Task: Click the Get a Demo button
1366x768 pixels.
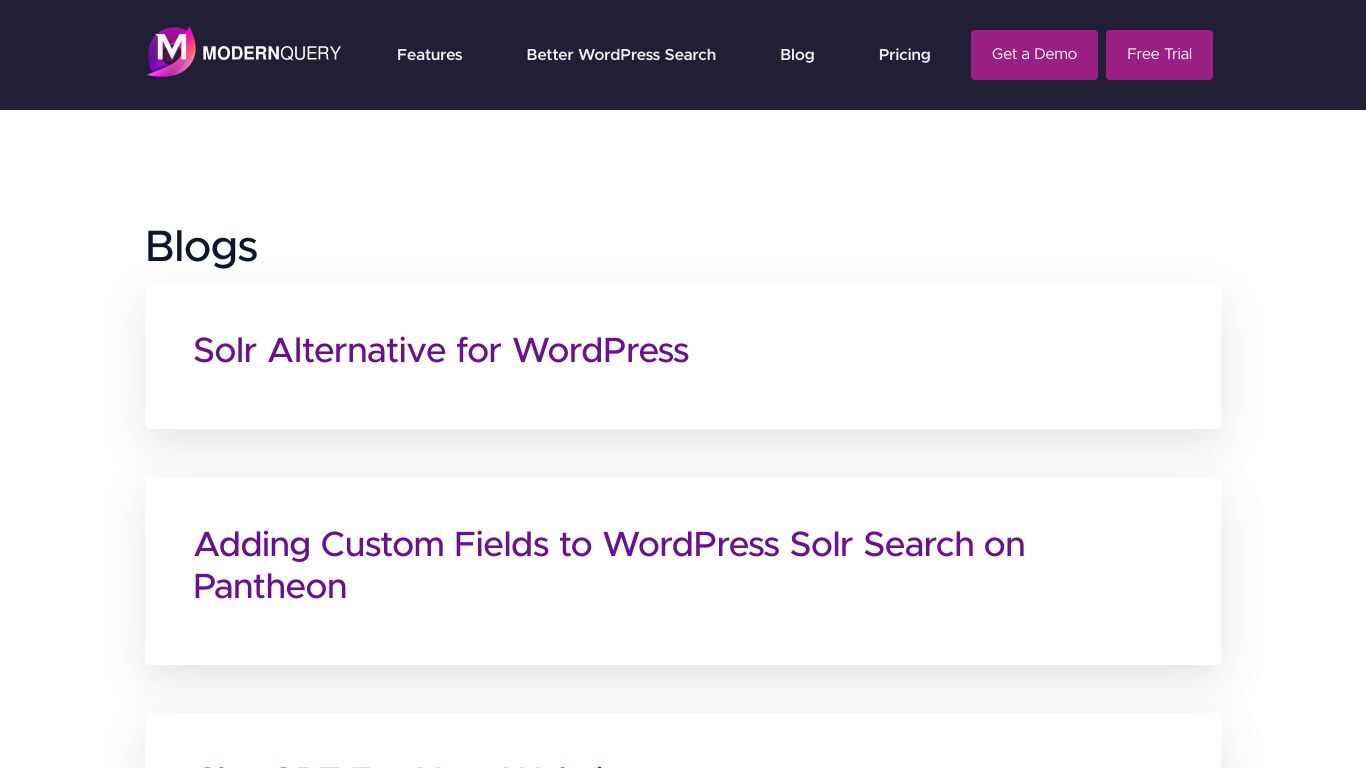Action: [1034, 55]
